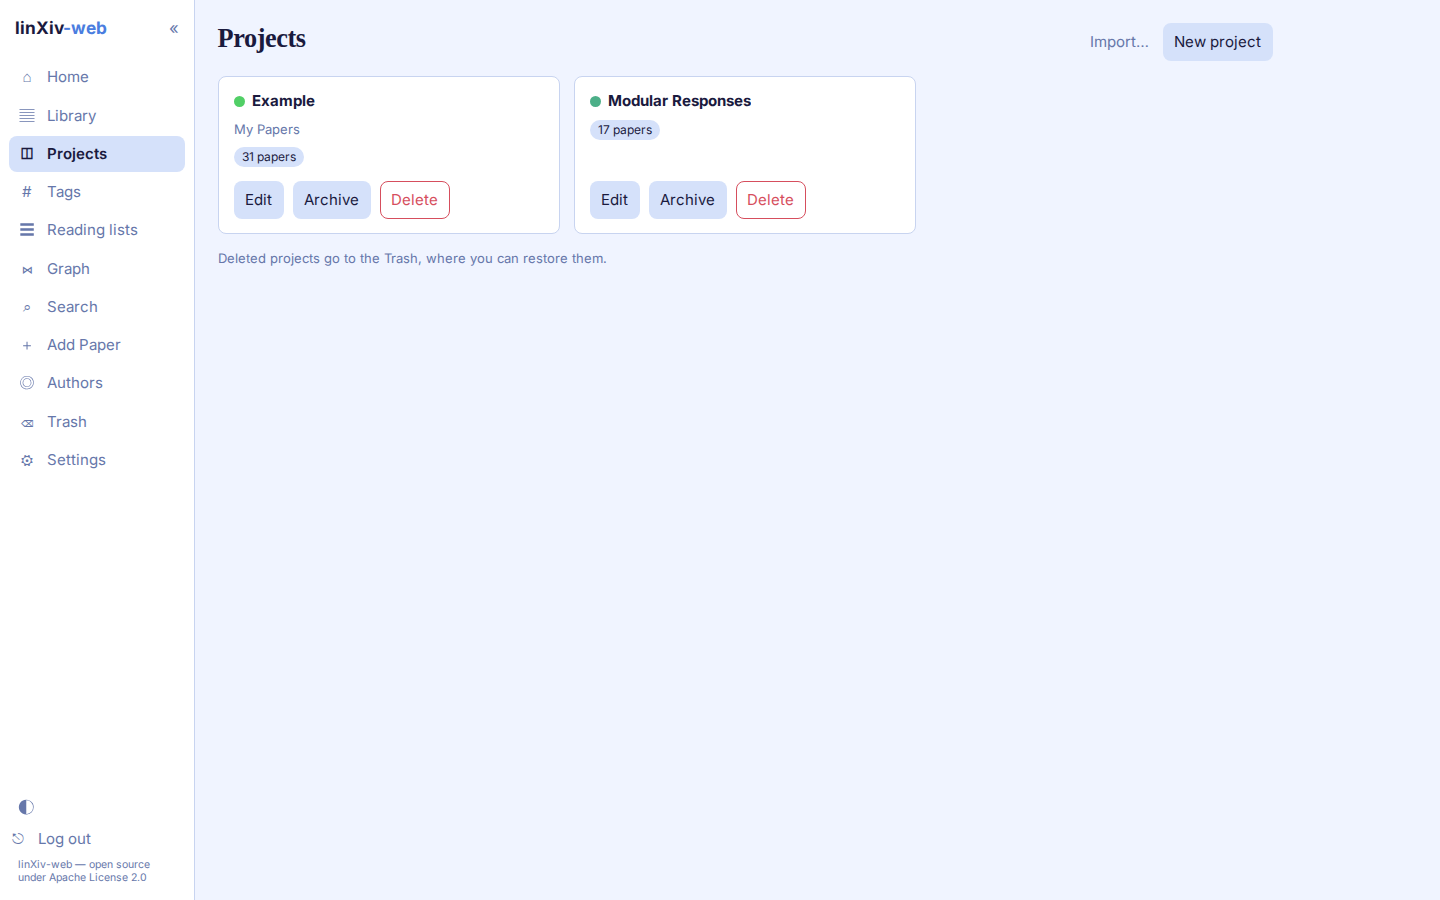The width and height of the screenshot is (1440, 900).
Task: Archive the Modular Responses project
Action: (x=687, y=200)
